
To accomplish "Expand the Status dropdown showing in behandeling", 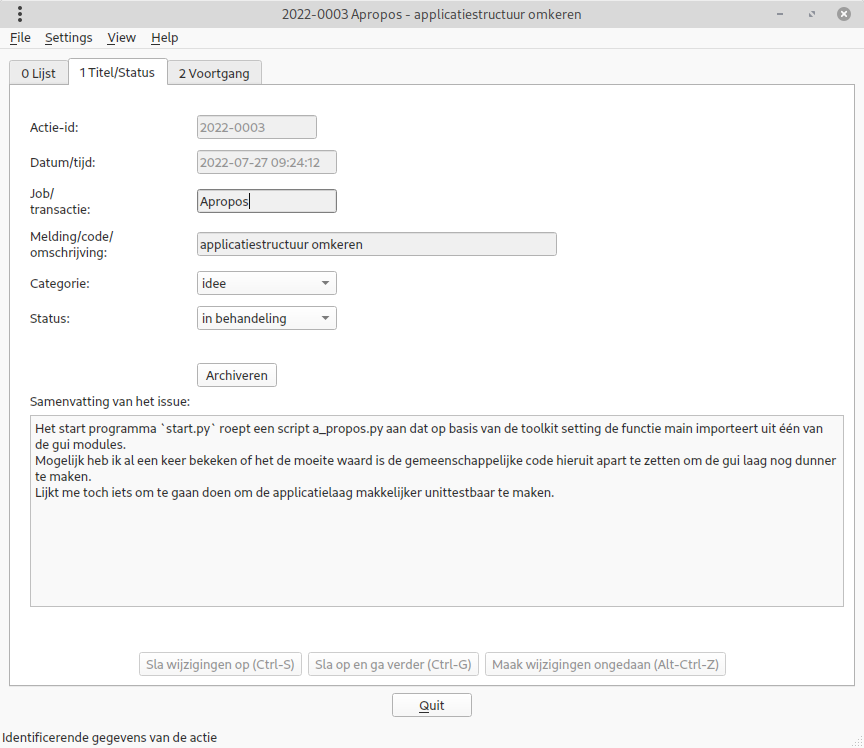I will click(x=266, y=319).
